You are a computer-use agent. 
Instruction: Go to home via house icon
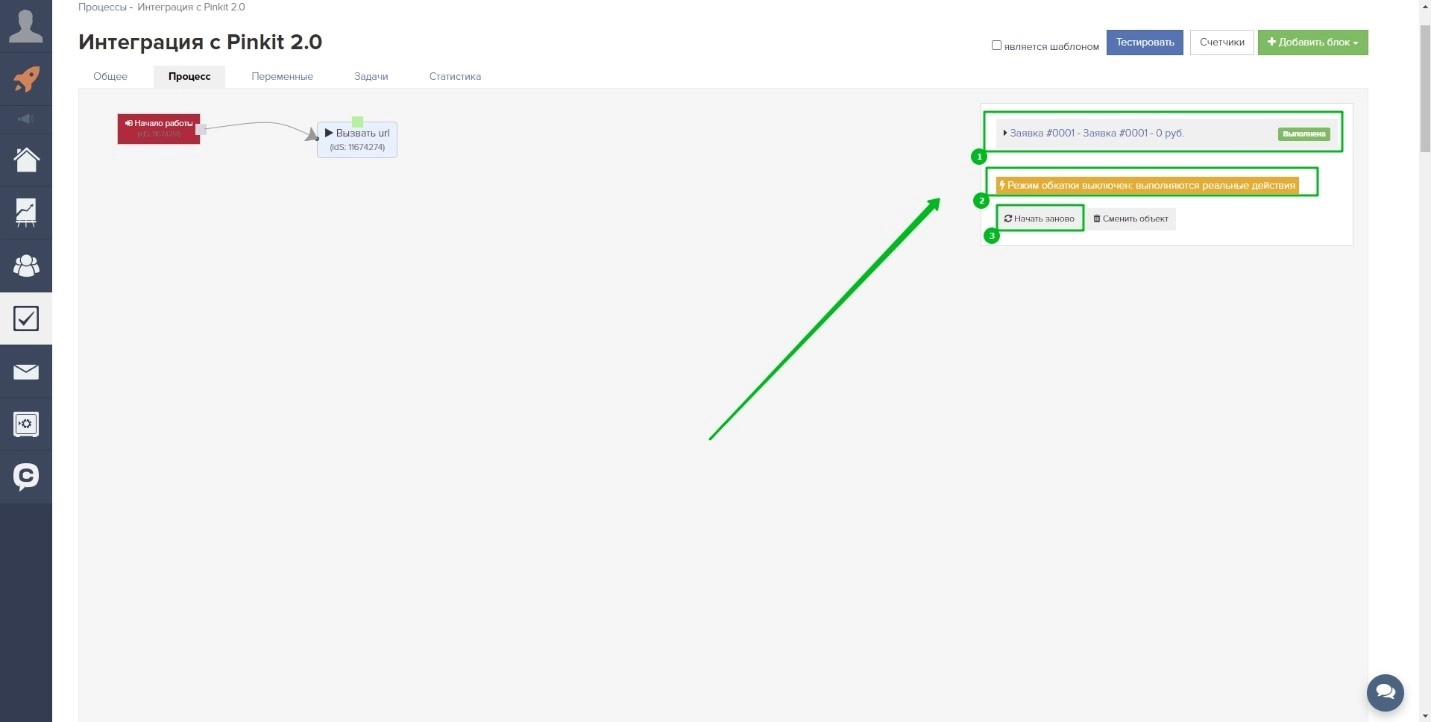[x=26, y=160]
